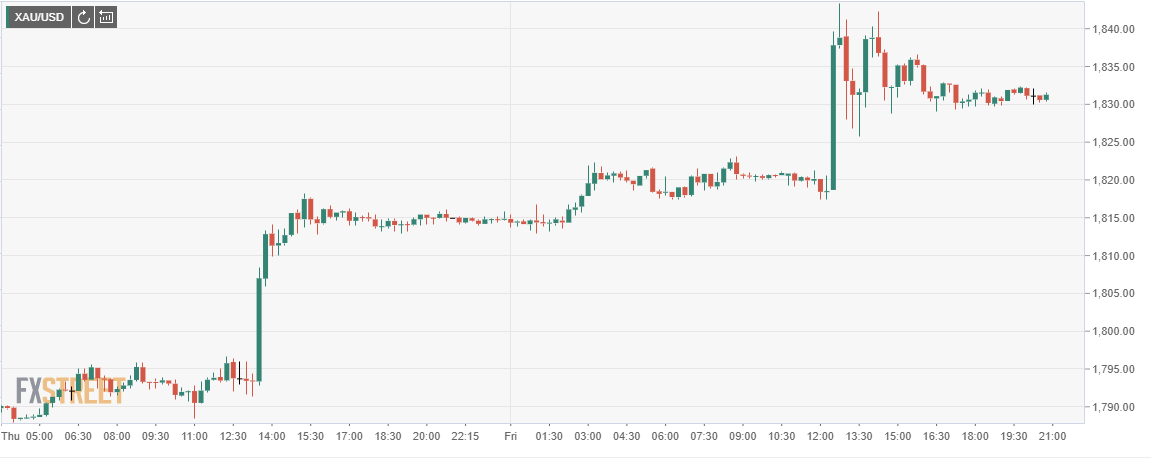The height and width of the screenshot is (461, 1151).
Task: Click the refresh chart icon
Action: (x=83, y=17)
